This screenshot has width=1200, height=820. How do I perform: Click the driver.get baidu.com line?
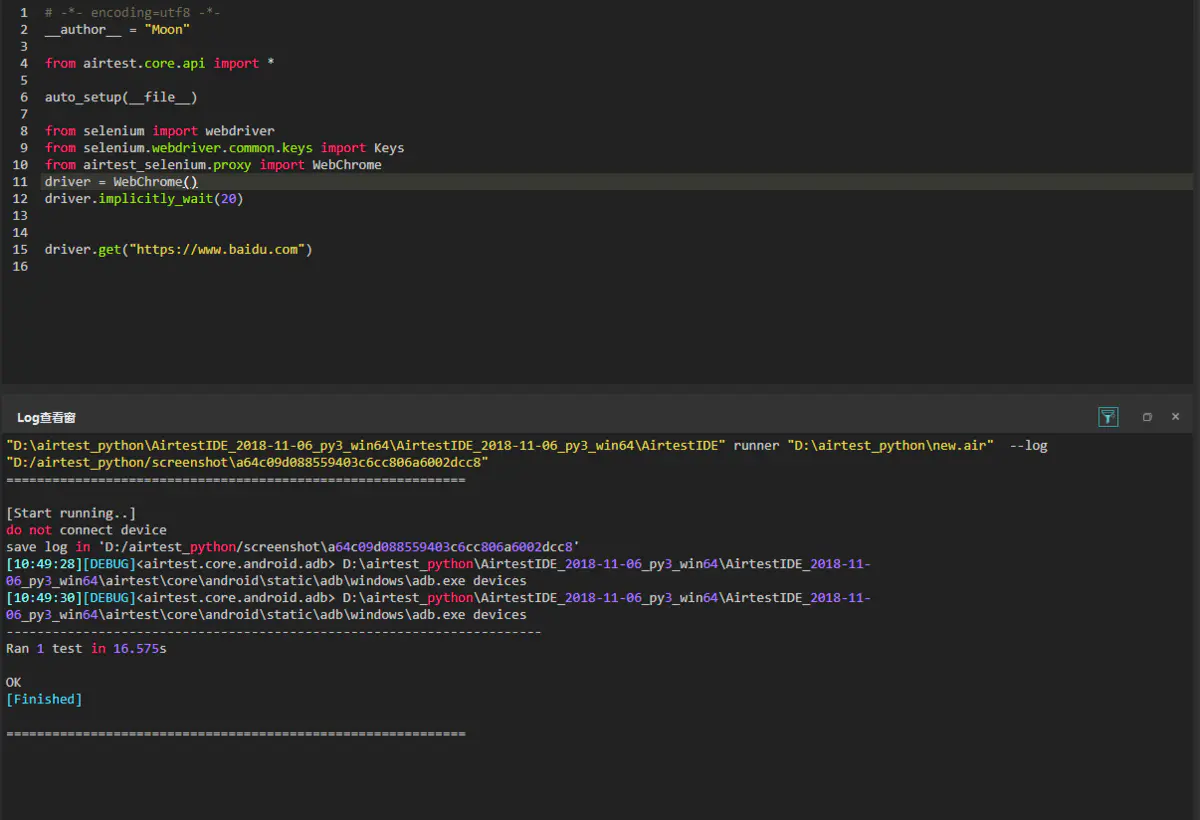pyautogui.click(x=179, y=250)
